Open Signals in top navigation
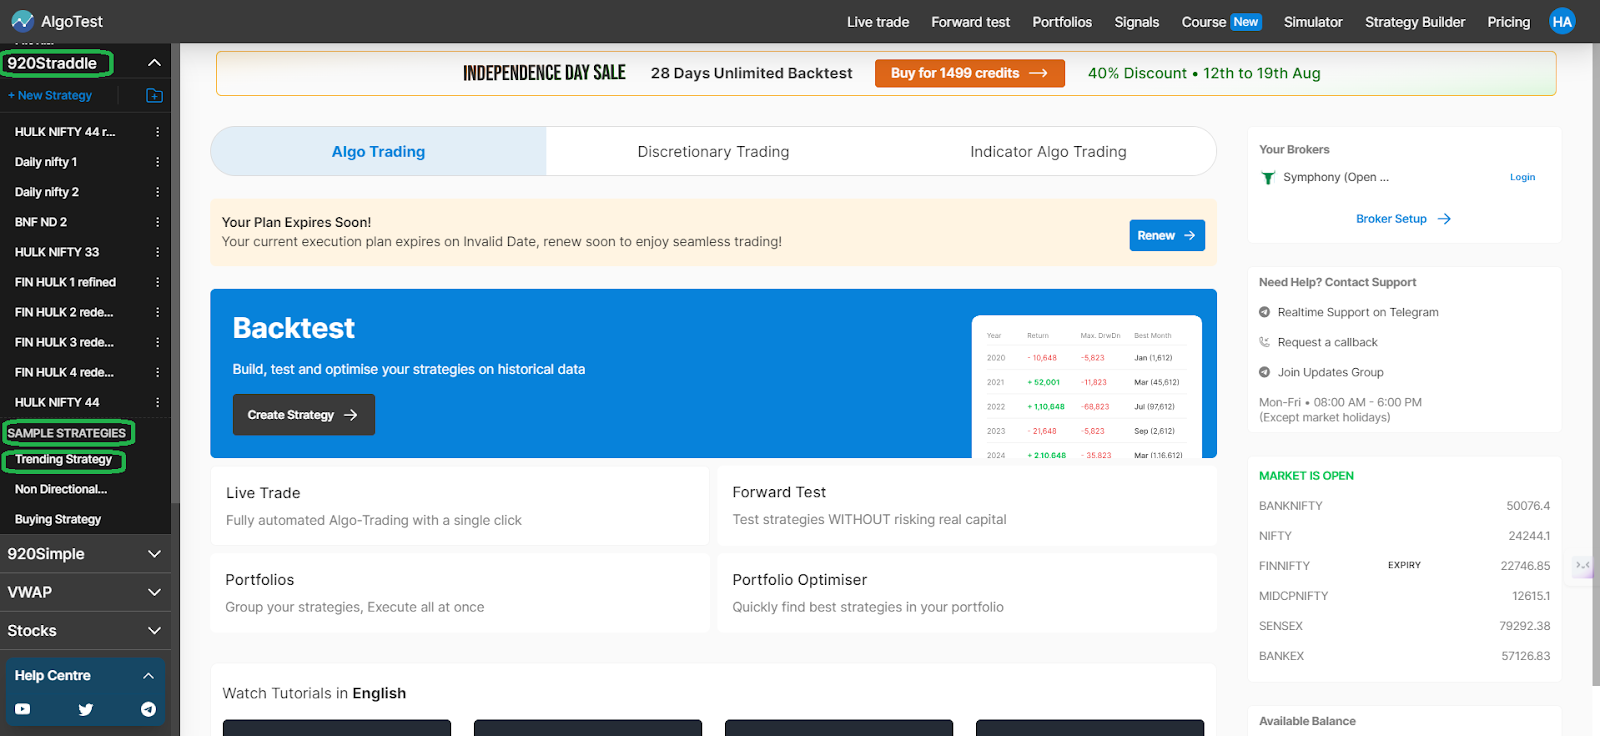Screen dimensions: 1600x736 (1137, 22)
